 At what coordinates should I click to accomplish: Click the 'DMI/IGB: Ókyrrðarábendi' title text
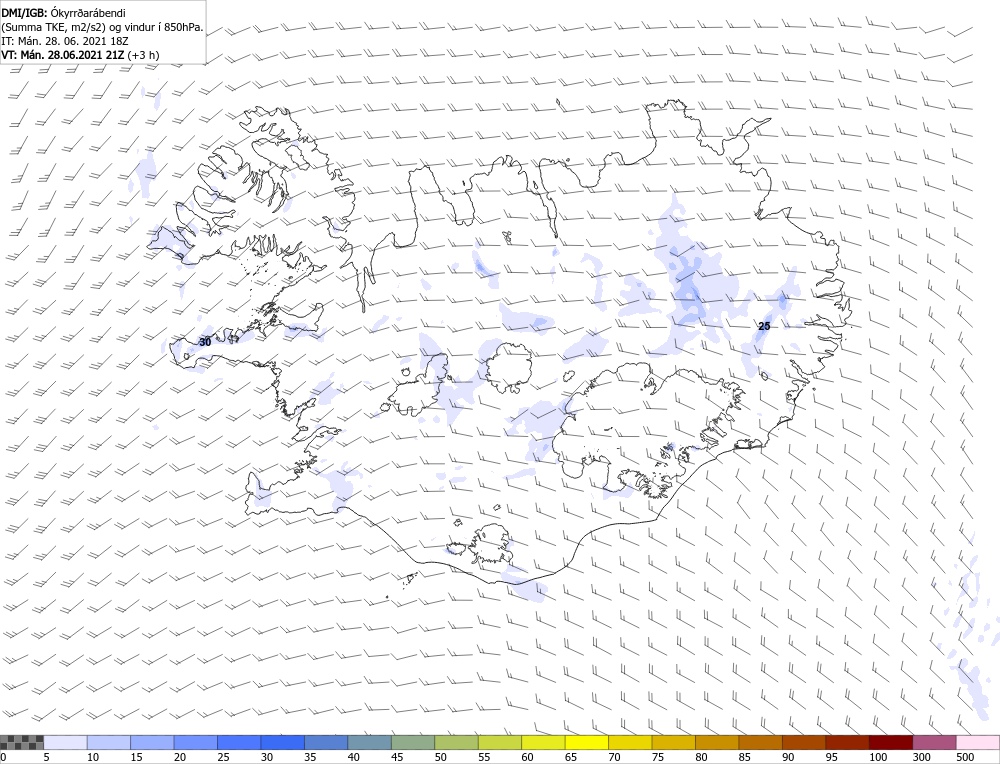[63, 13]
